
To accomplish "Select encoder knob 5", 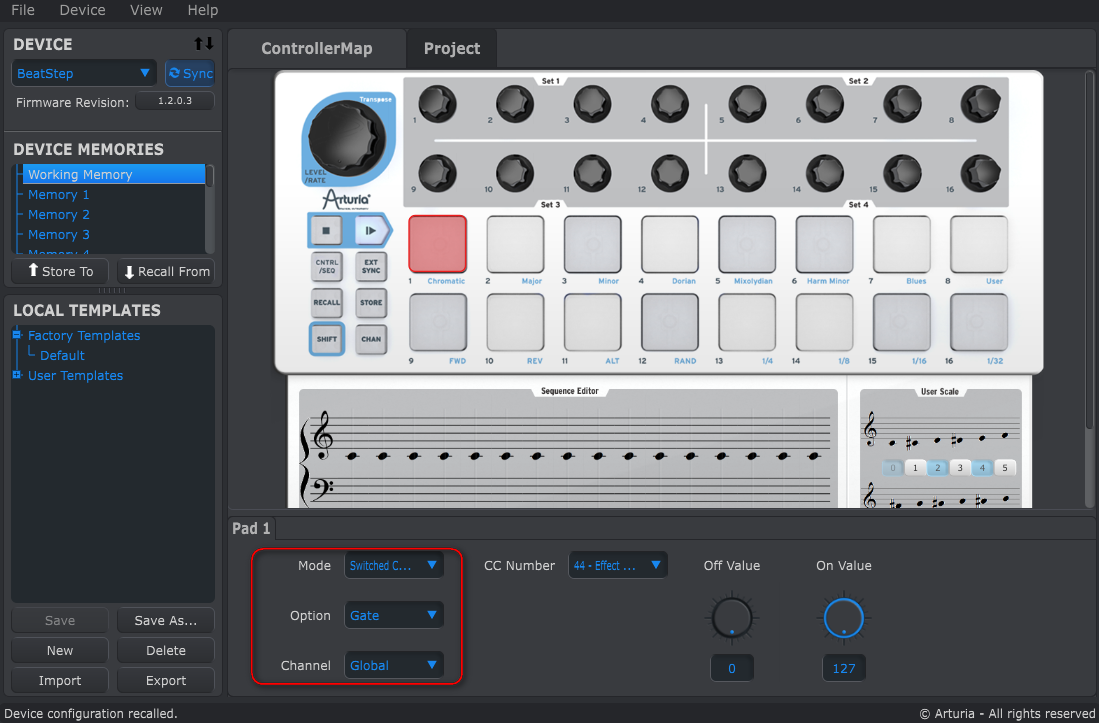I will [x=747, y=104].
